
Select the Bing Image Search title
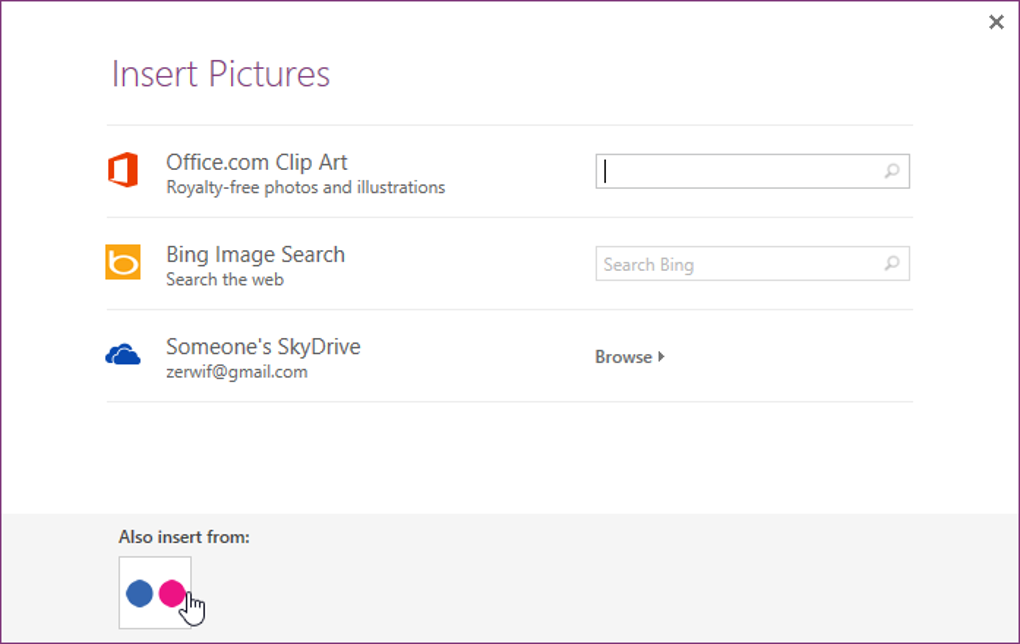(255, 254)
